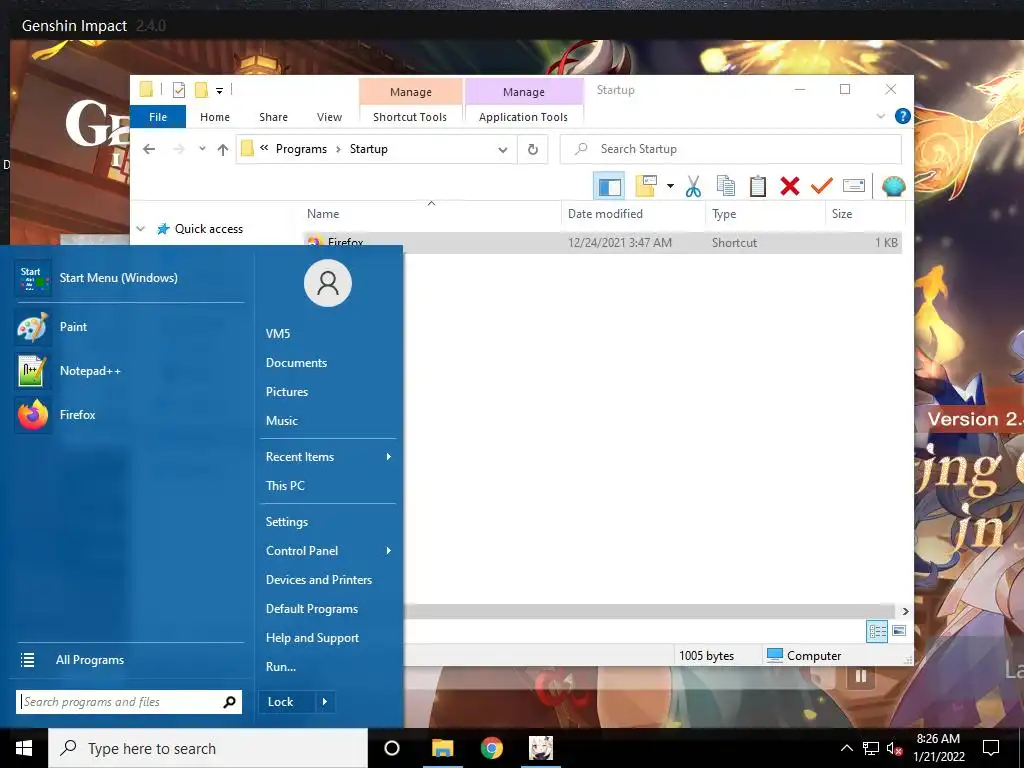
Task: Click the red X Delete icon
Action: pos(790,186)
